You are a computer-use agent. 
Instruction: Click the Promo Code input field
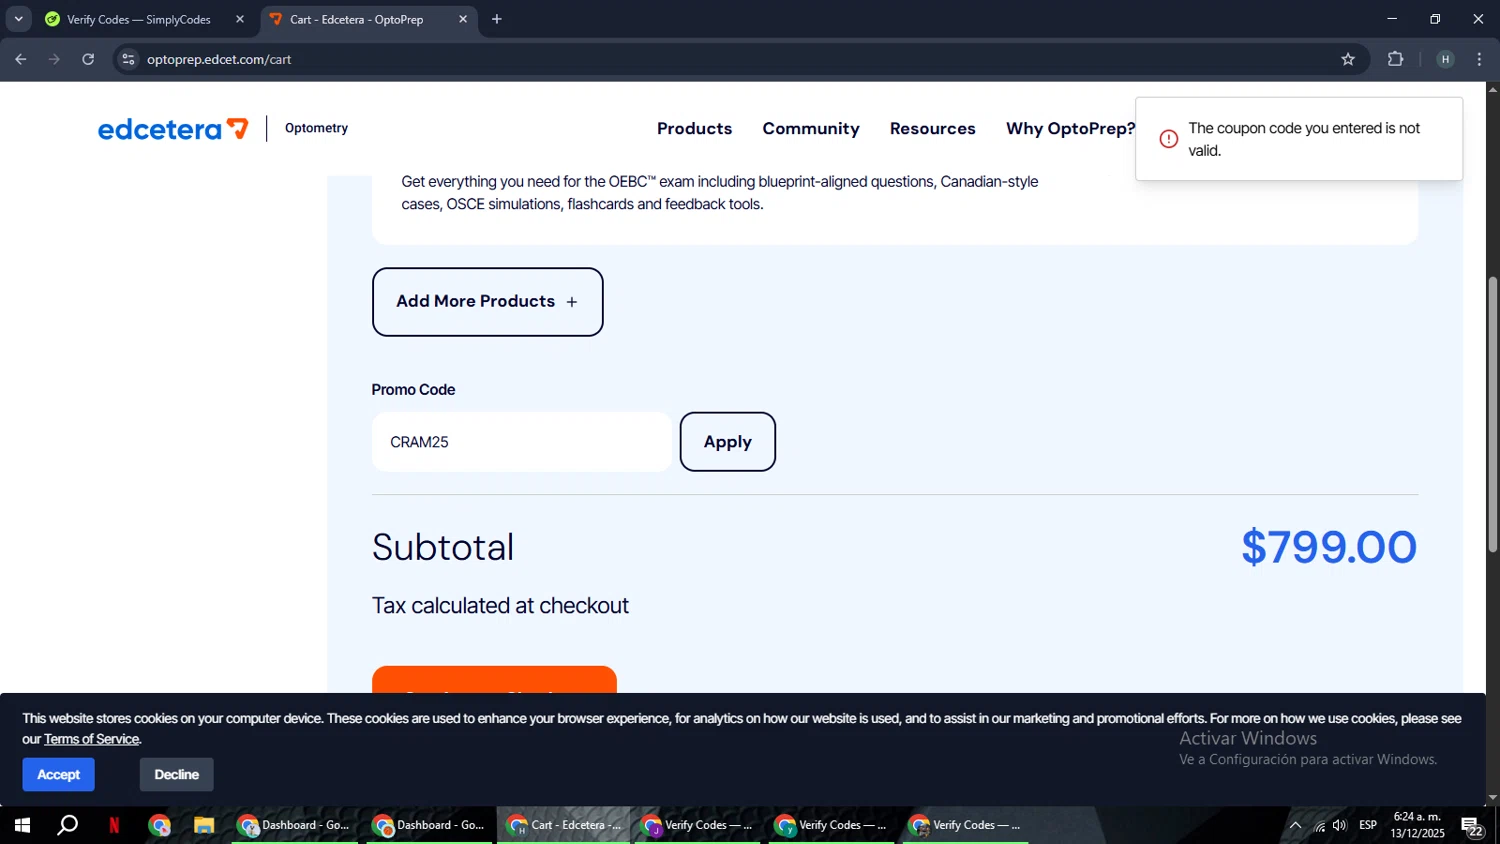522,442
